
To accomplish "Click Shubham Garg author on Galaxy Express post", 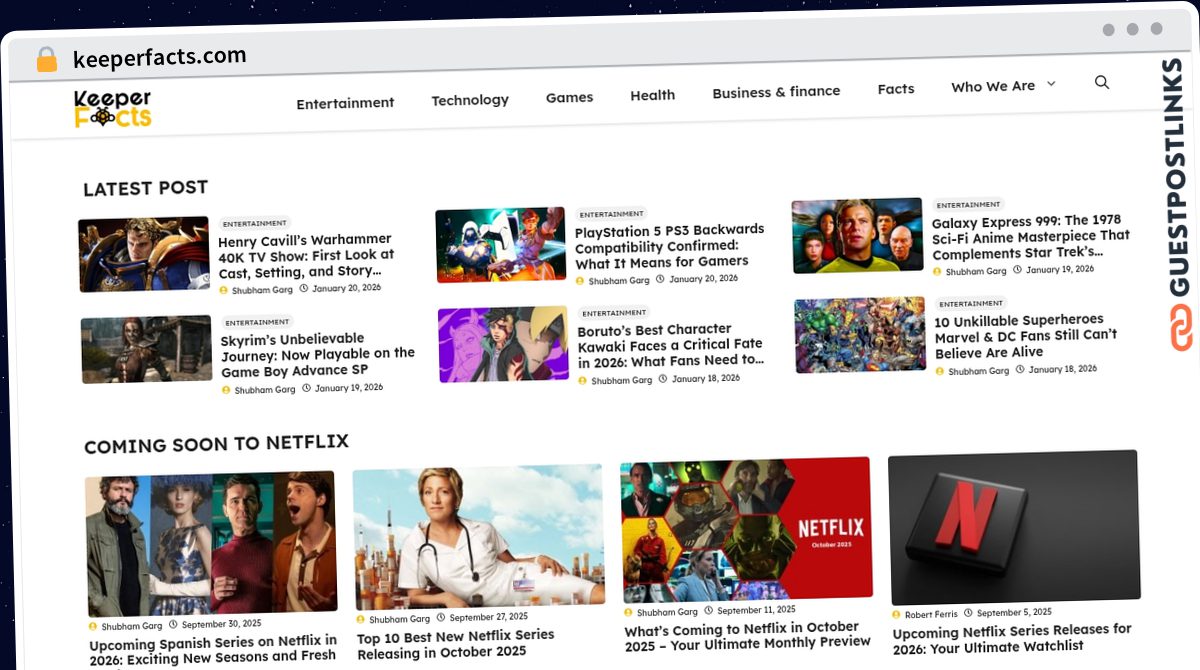I will (x=976, y=271).
